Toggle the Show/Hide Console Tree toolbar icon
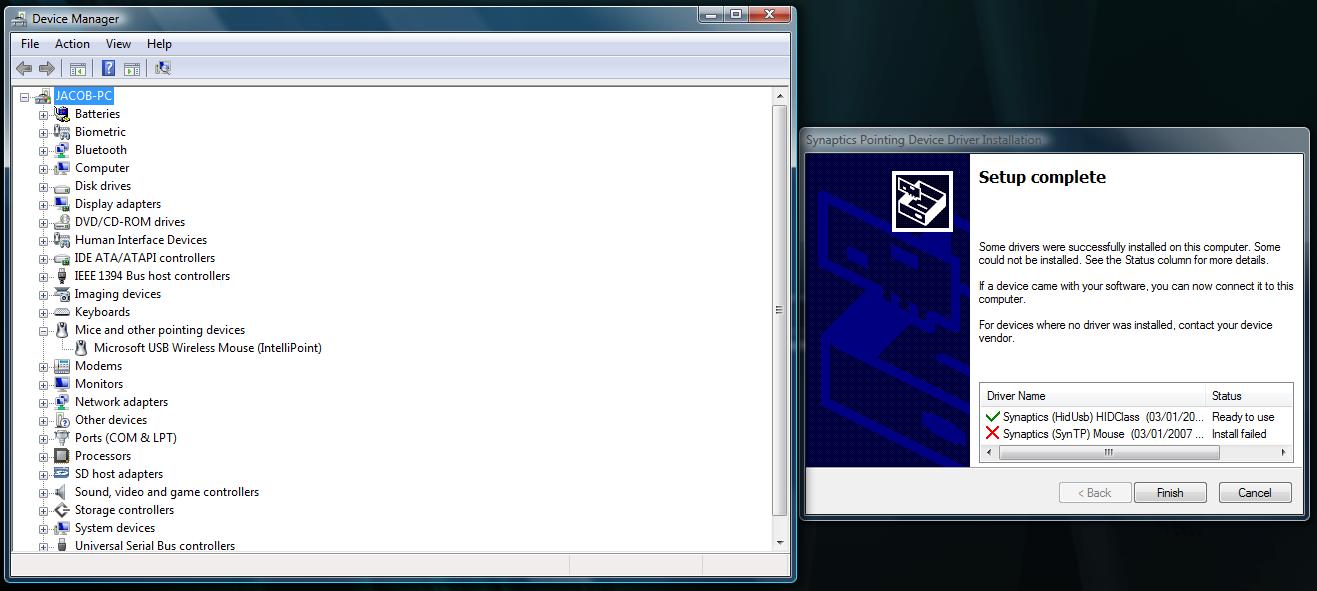The image size is (1317, 591). click(77, 68)
